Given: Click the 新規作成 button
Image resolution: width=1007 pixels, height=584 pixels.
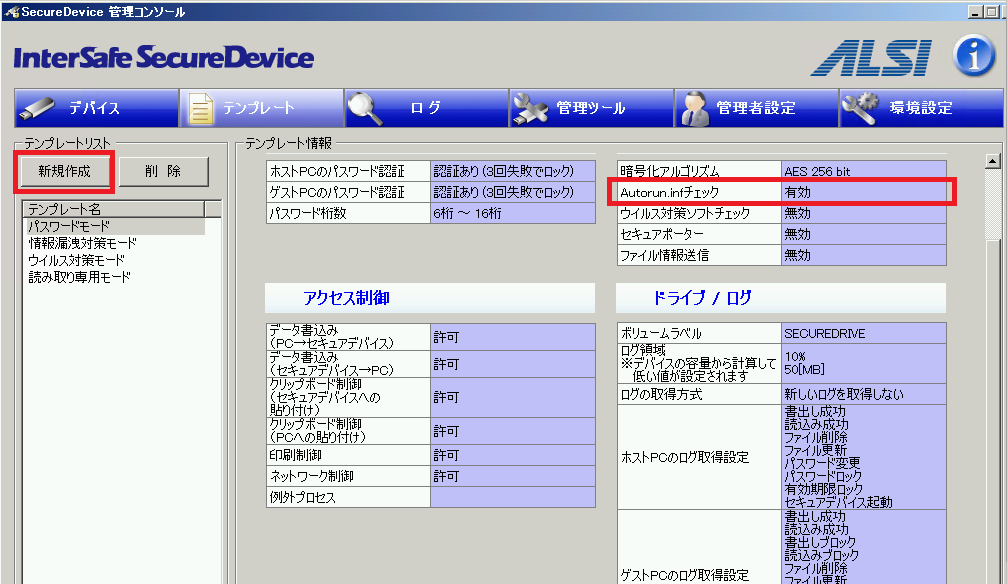Looking at the screenshot, I should pos(64,172).
